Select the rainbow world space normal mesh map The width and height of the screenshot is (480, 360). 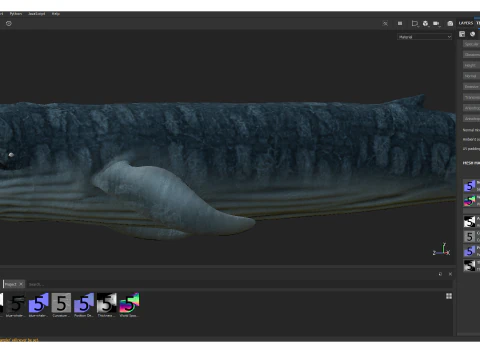(x=470, y=201)
